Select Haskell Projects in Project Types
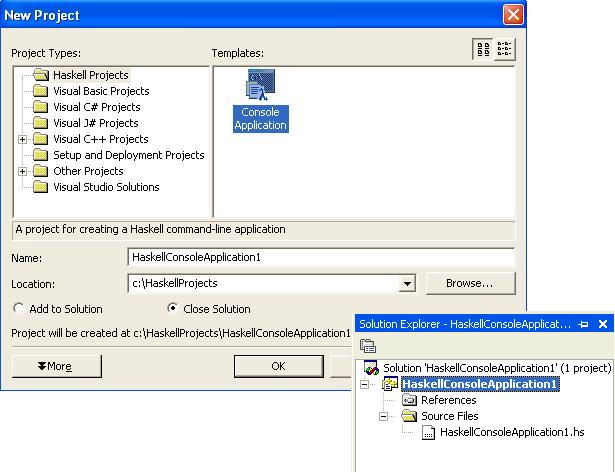This screenshot has width=615, height=472. 91,75
